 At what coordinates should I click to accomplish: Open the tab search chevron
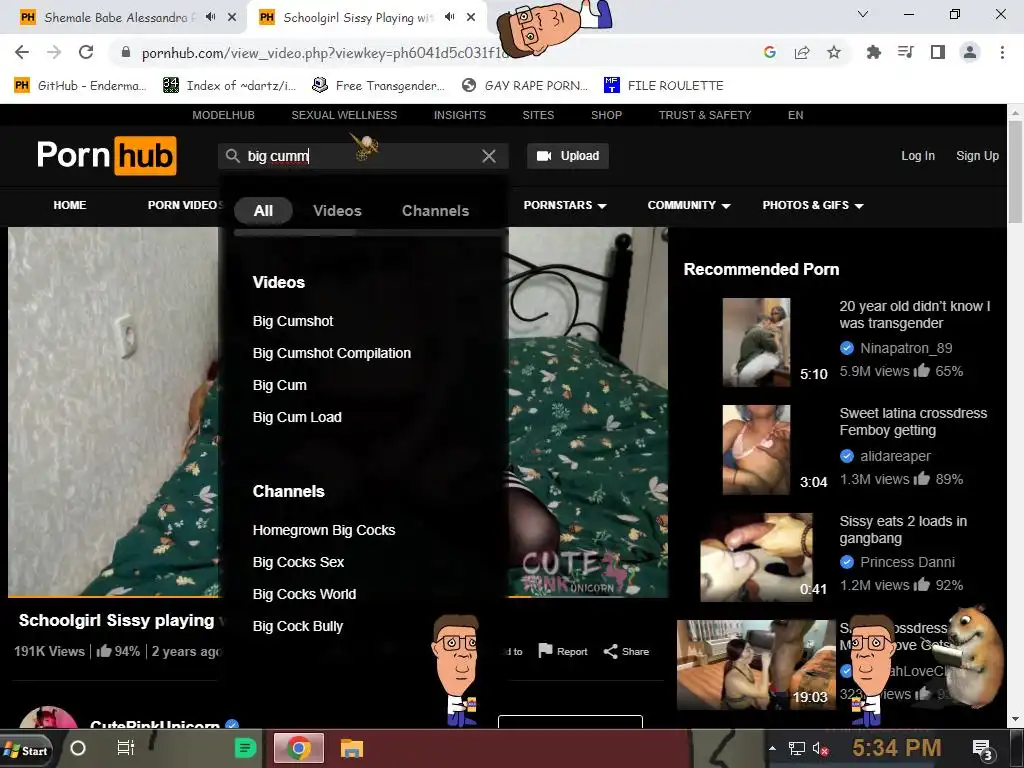pyautogui.click(x=863, y=14)
